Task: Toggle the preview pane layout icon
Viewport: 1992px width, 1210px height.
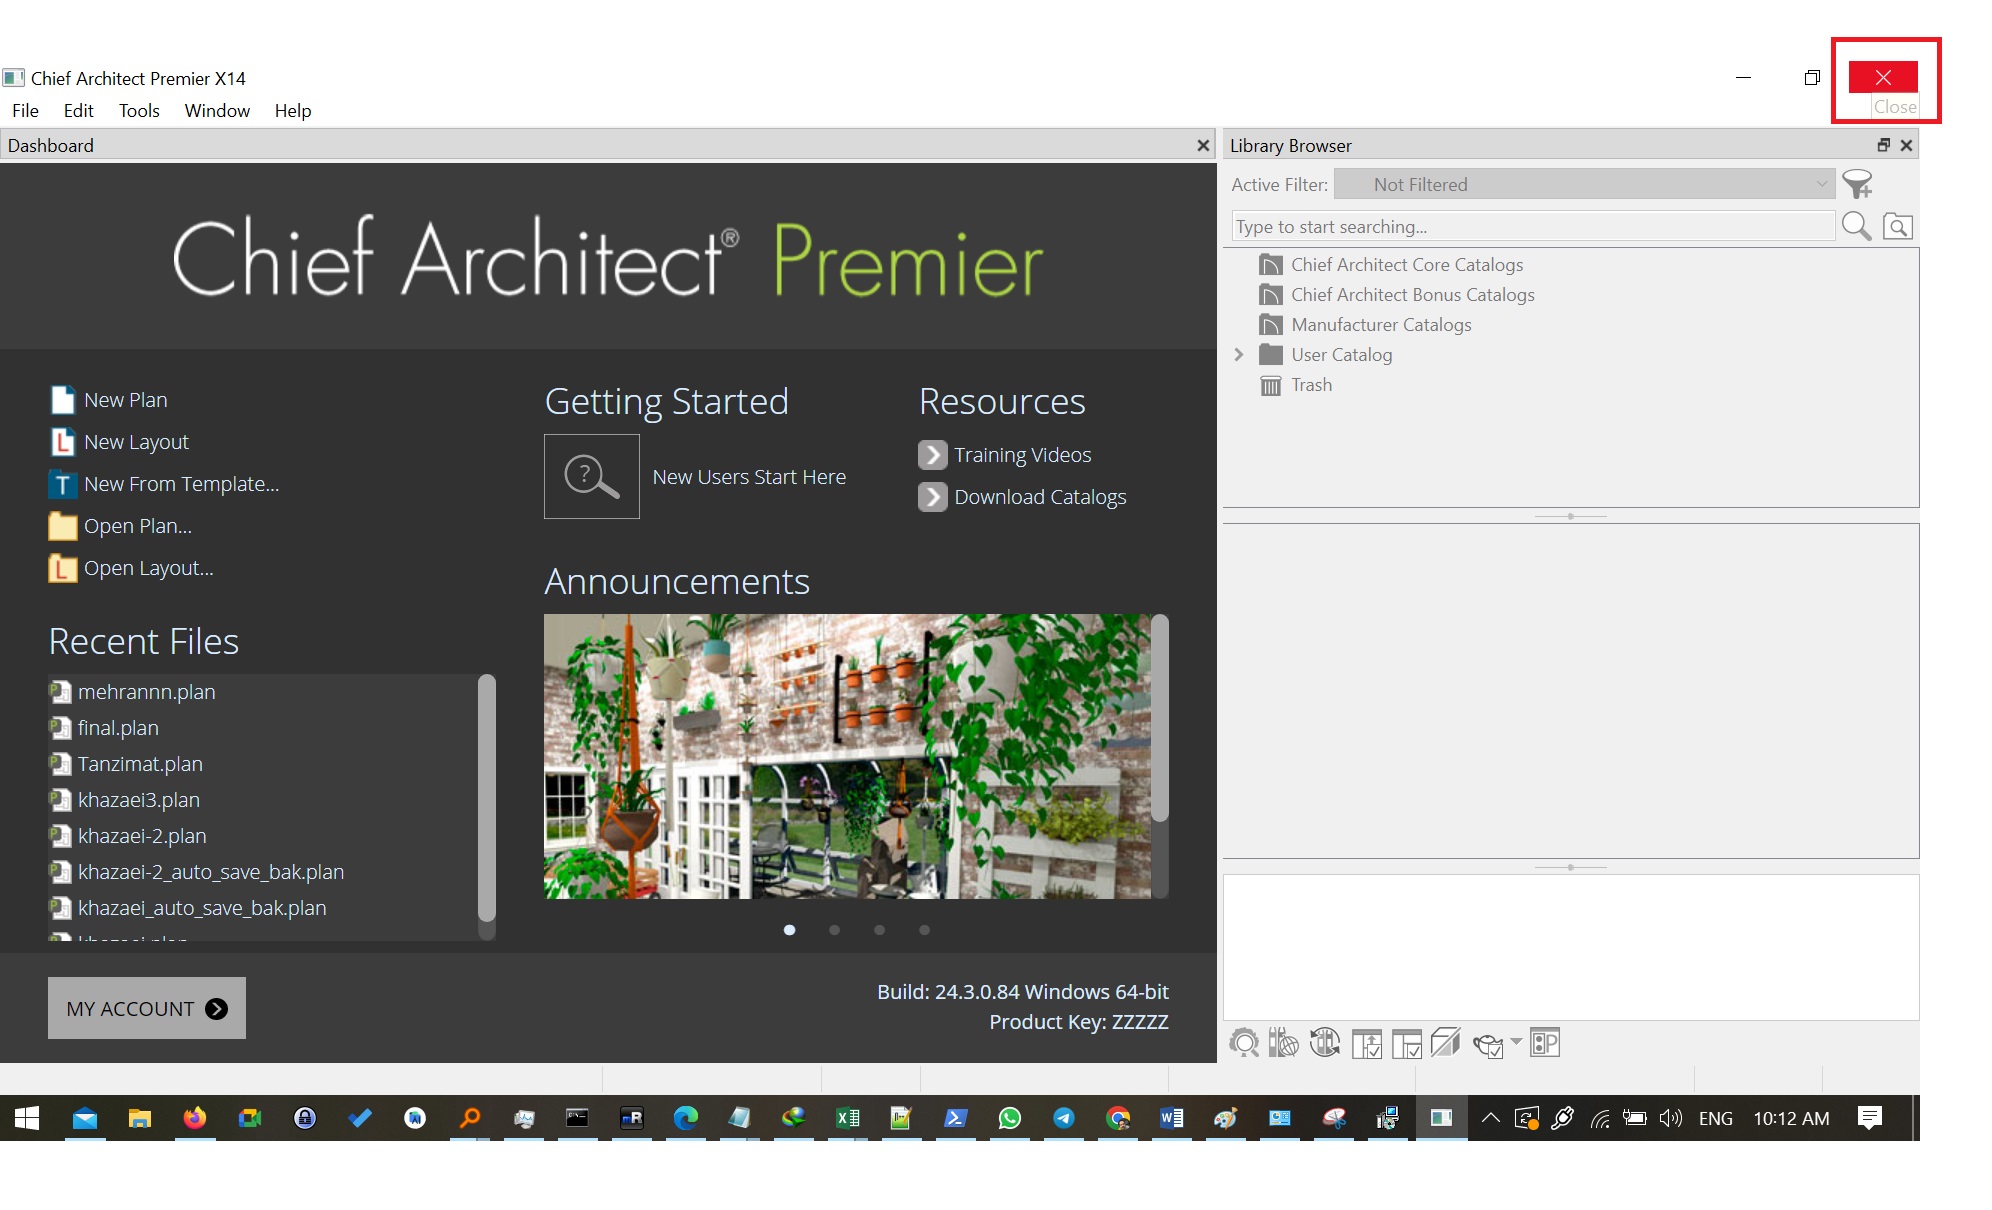Action: (x=1406, y=1044)
